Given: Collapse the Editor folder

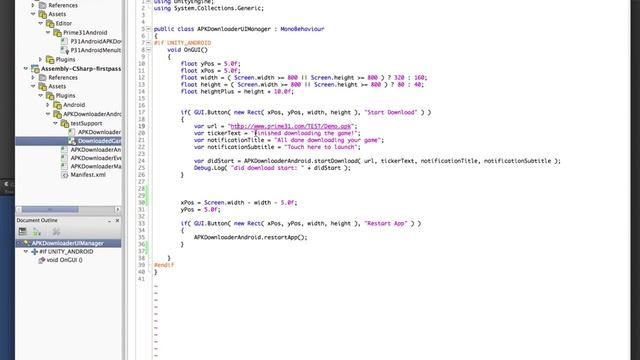Looking at the screenshot, I should (x=40, y=24).
